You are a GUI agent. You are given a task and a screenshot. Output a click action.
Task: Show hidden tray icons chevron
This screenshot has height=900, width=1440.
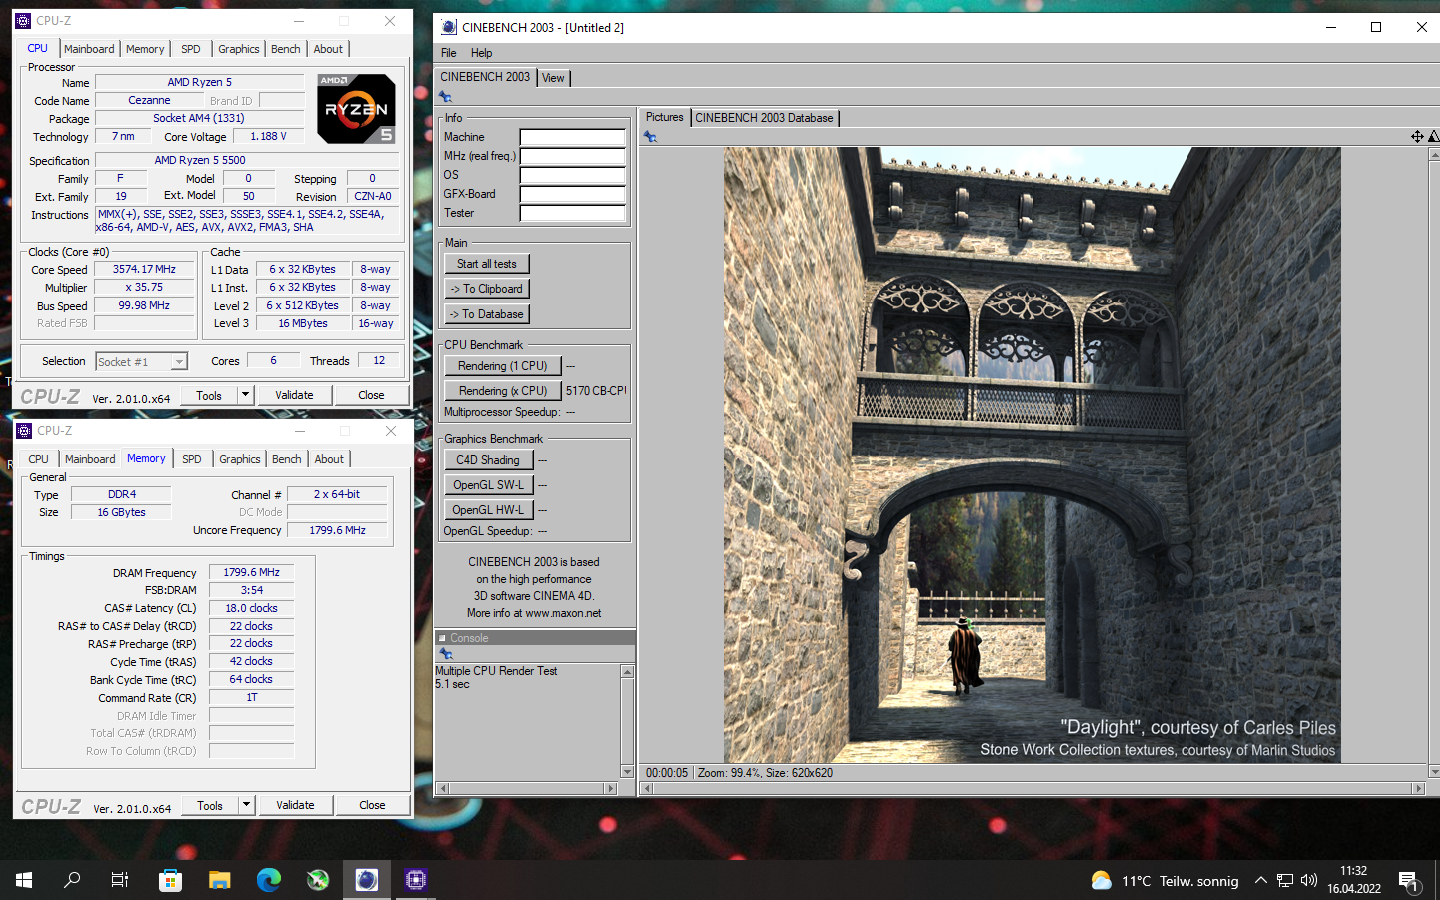[1260, 880]
